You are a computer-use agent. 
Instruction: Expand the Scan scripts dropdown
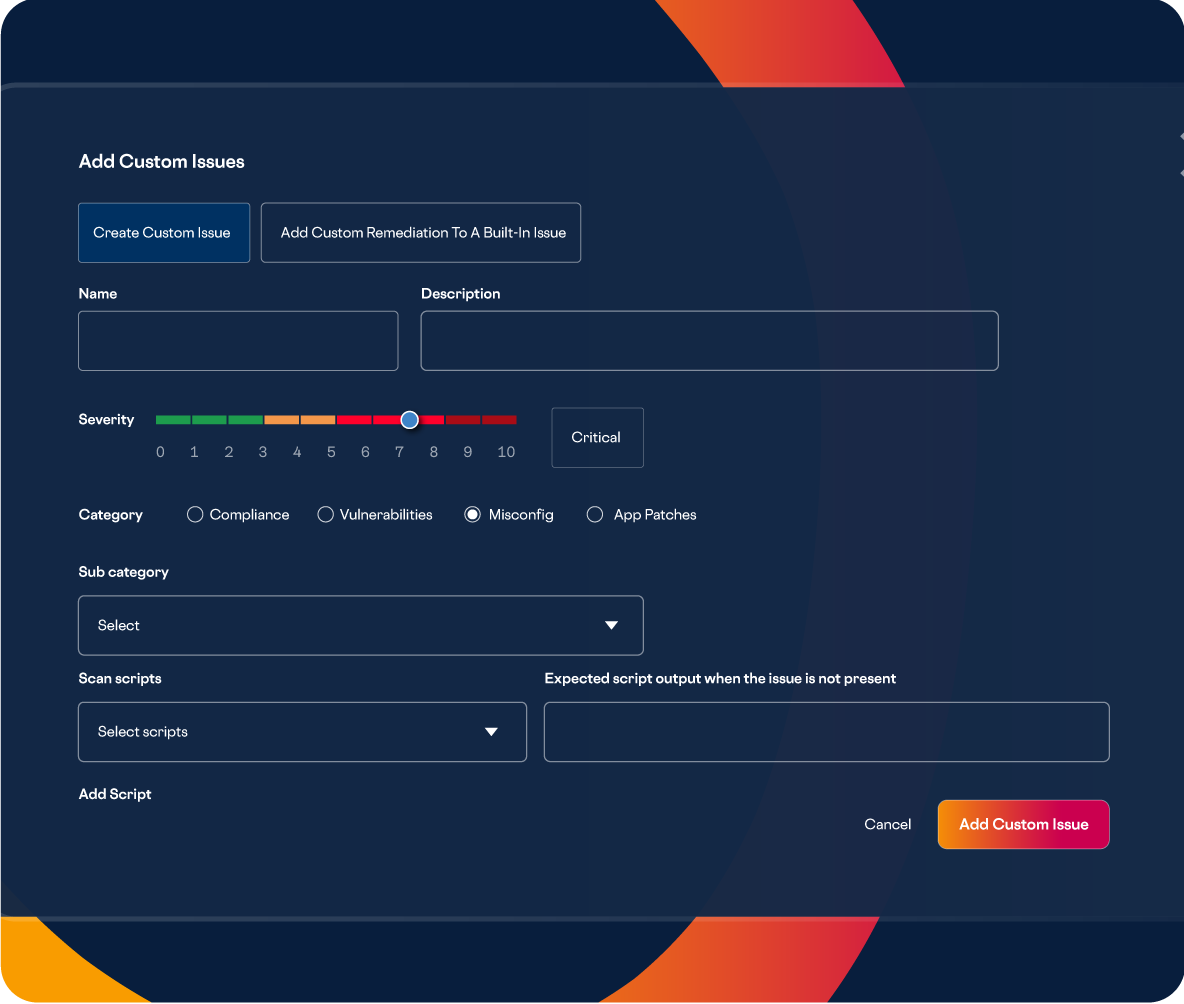coord(302,732)
